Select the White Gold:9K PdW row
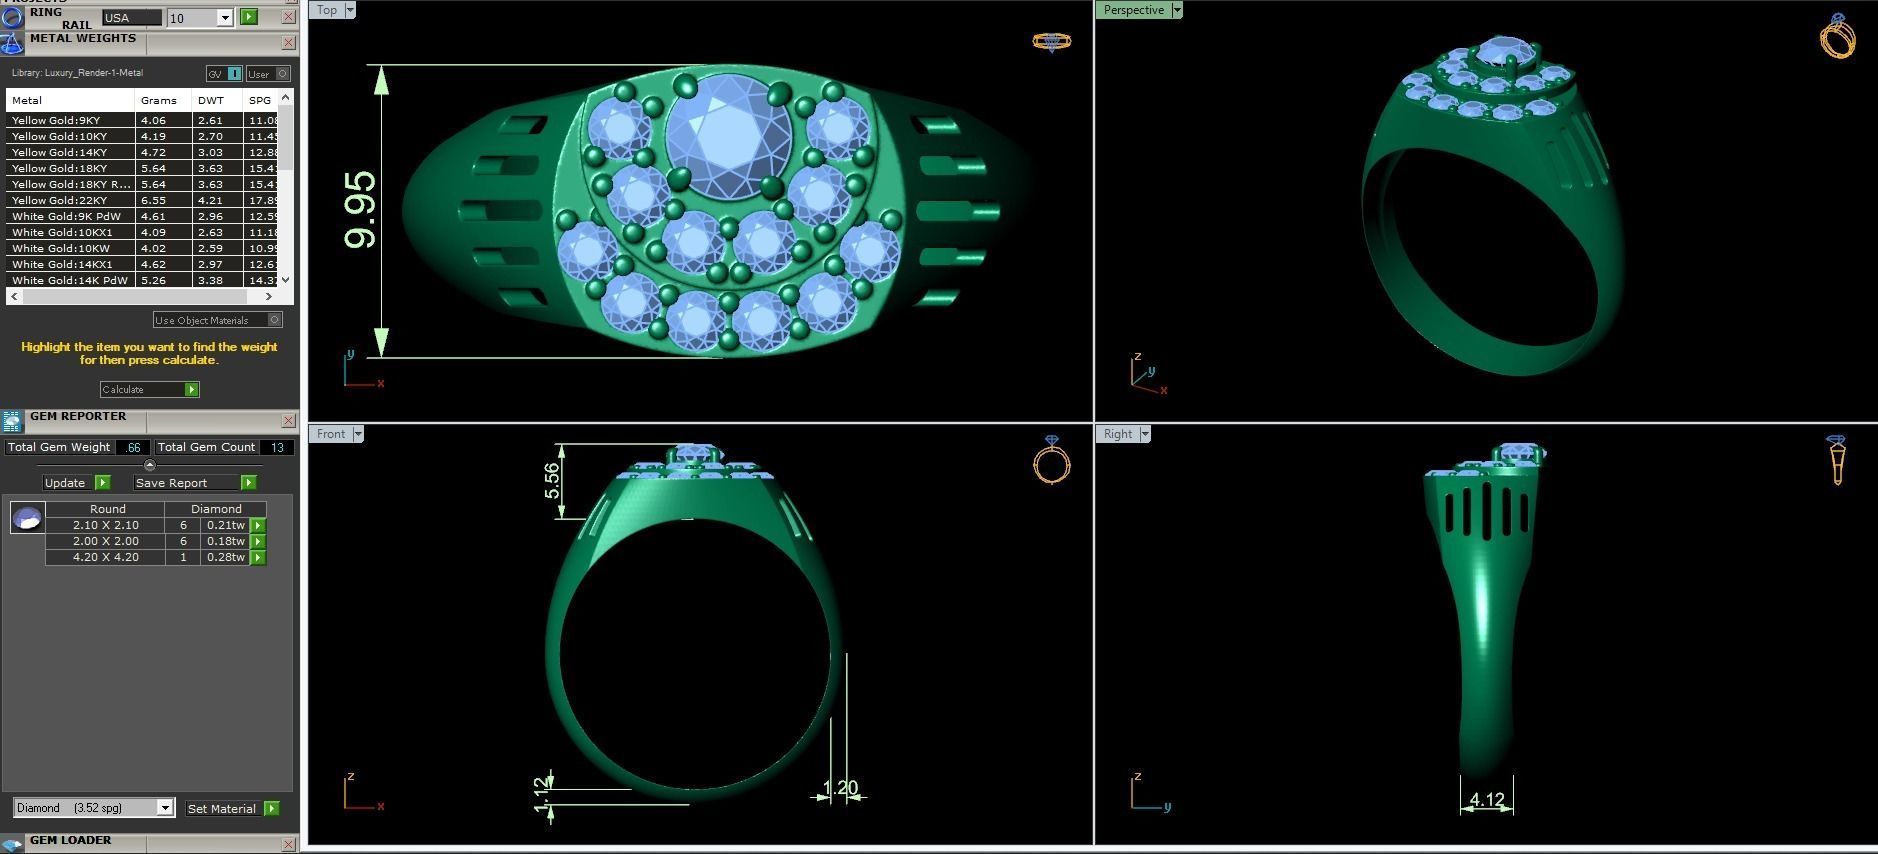This screenshot has height=854, width=1878. point(142,216)
